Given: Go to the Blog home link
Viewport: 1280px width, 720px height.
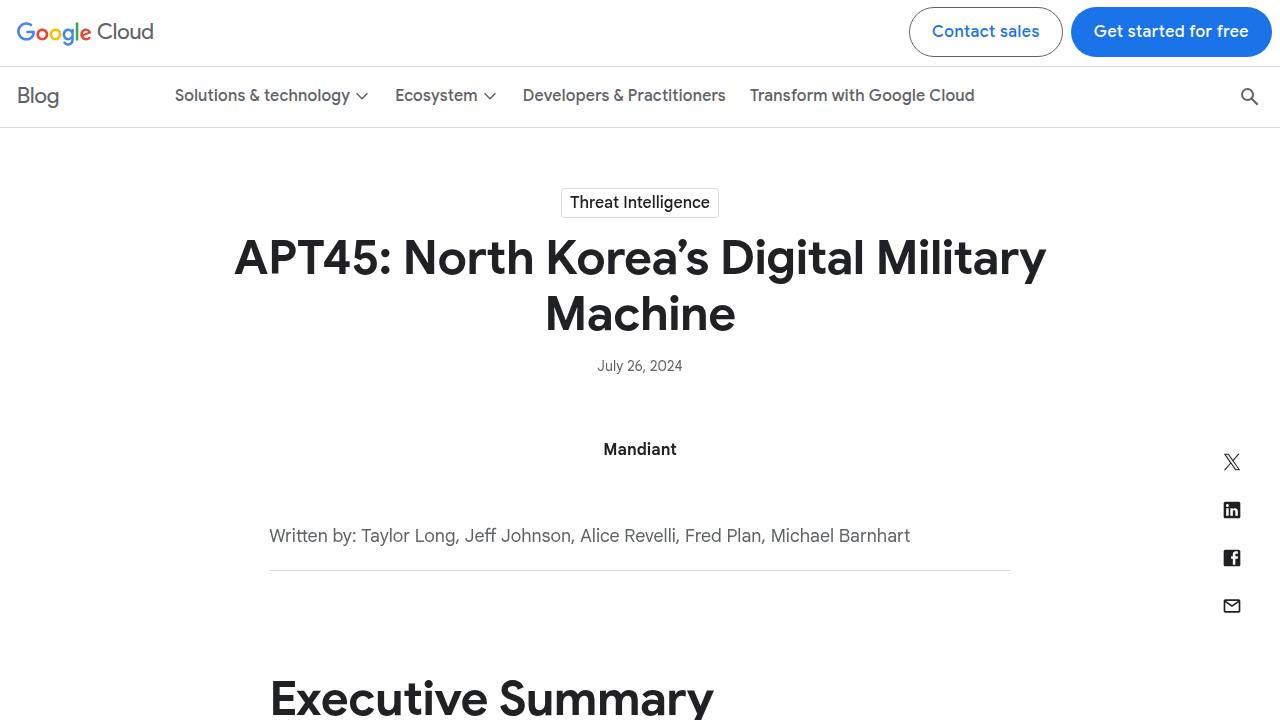Looking at the screenshot, I should [38, 96].
